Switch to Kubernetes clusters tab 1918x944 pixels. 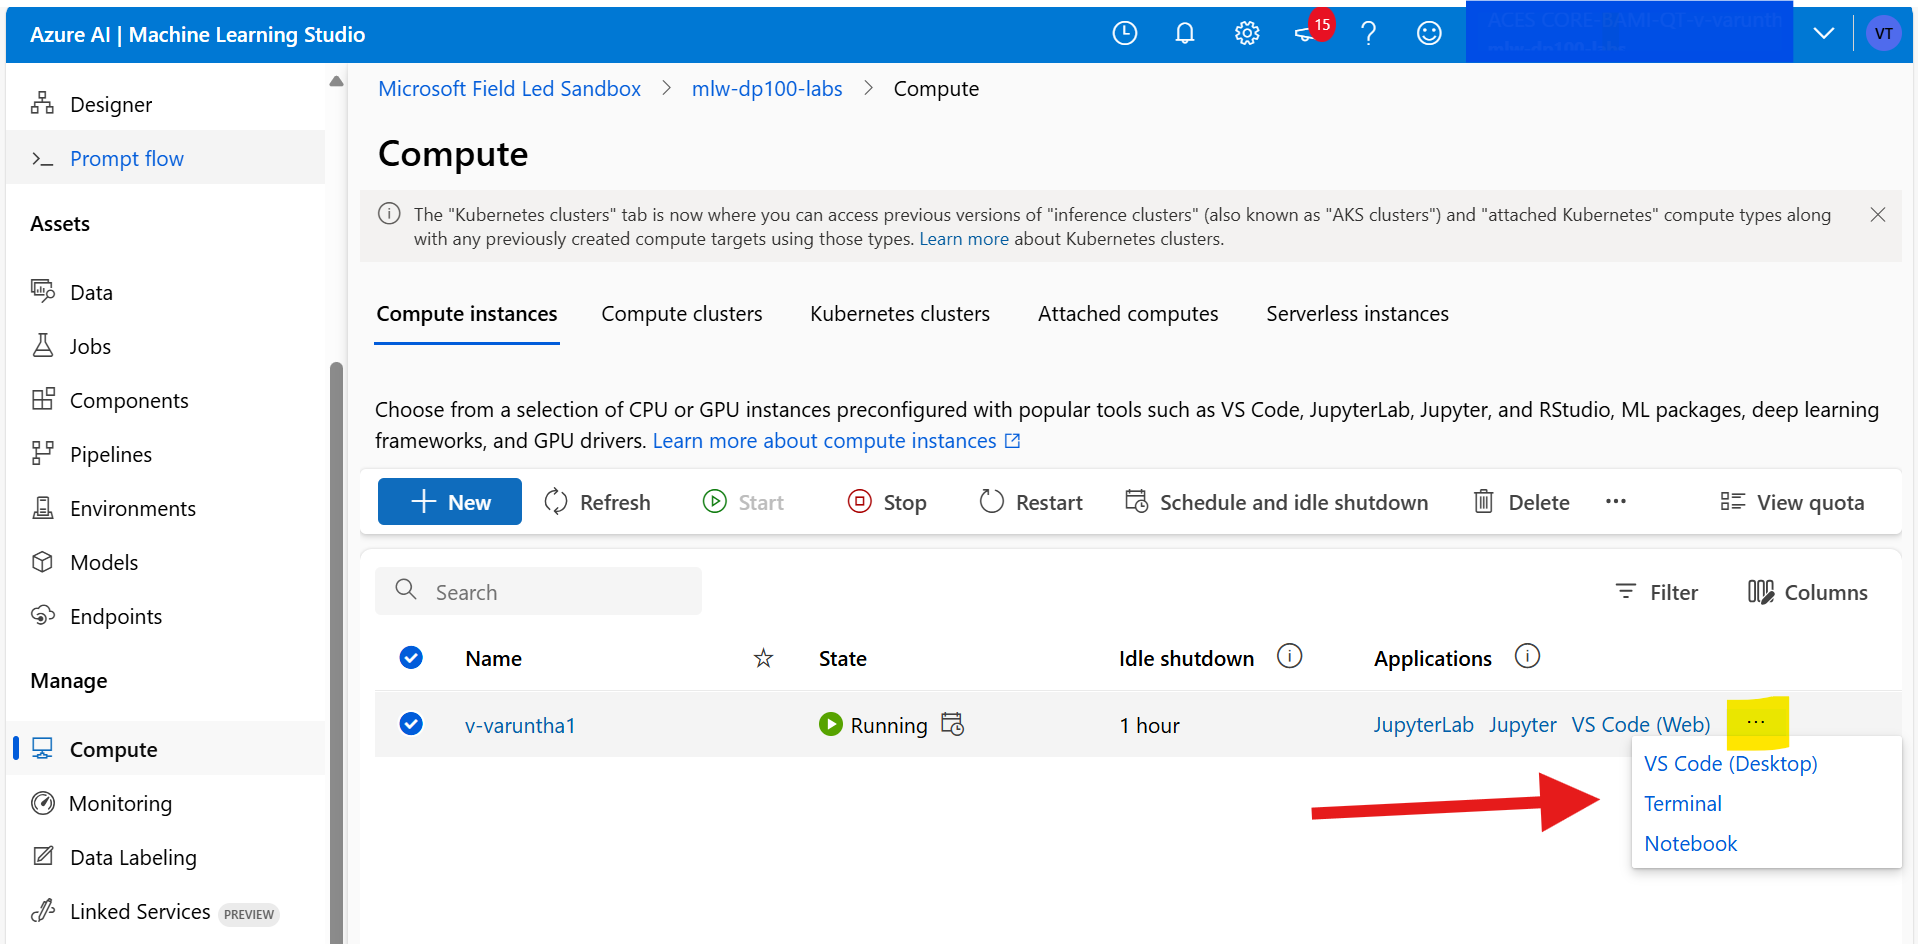(x=900, y=314)
